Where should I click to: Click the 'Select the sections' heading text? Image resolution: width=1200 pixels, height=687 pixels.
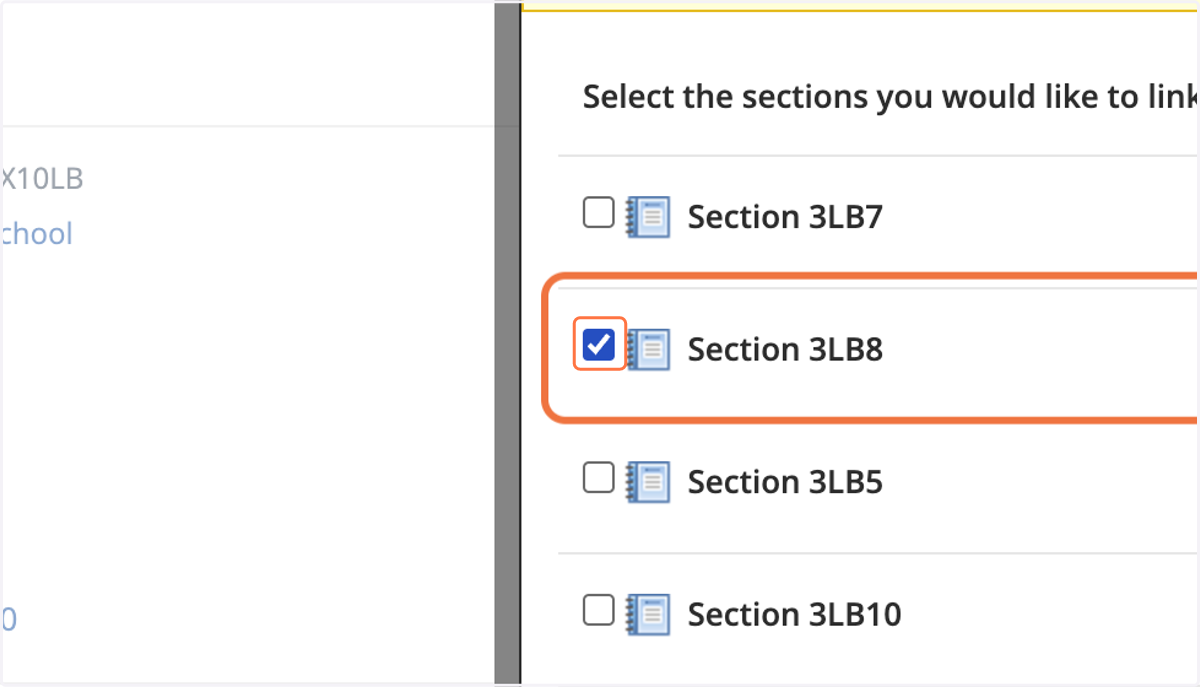point(890,97)
